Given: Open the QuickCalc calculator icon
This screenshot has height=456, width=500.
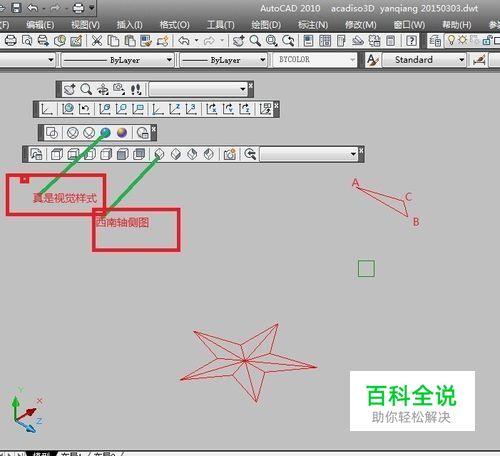Looking at the screenshot, I should pyautogui.click(x=391, y=41).
